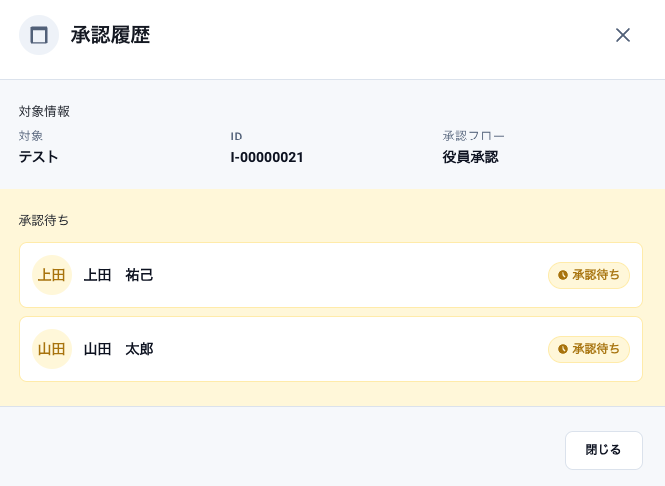Viewport: 665px width, 486px height.
Task: Click the 承認フロー field label
Action: 474,136
